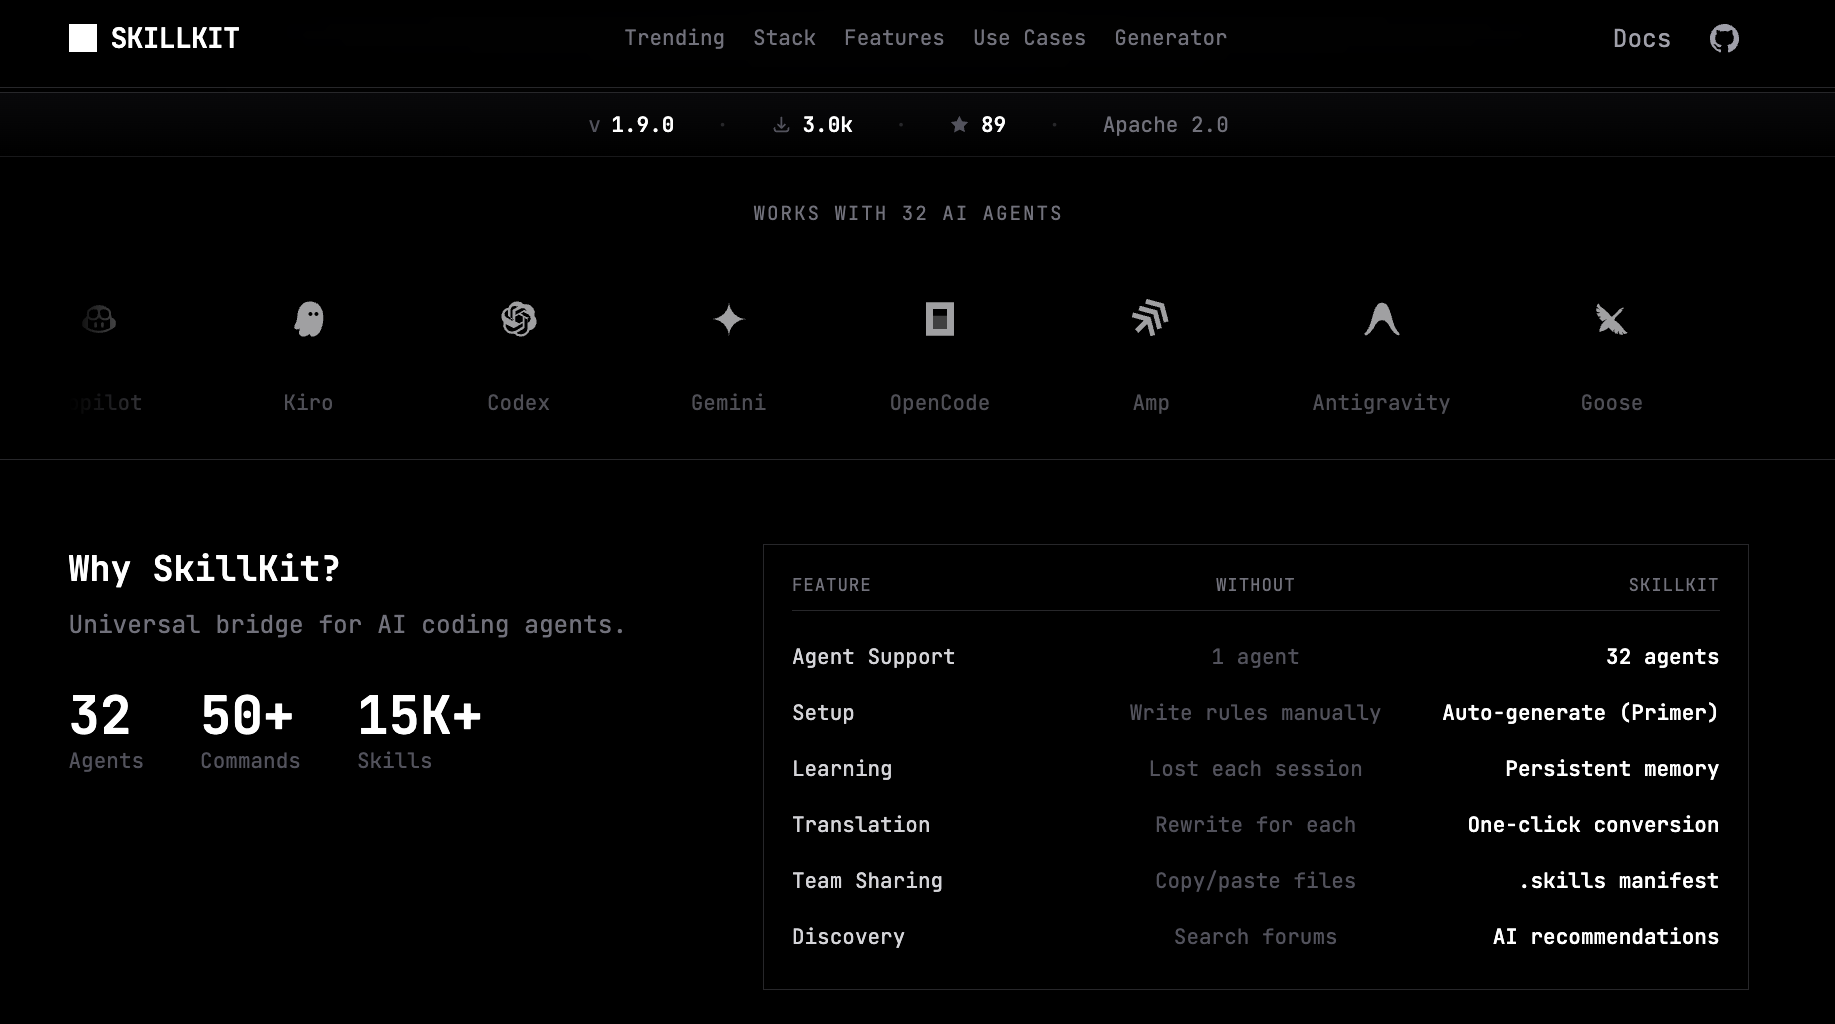Click the Codex OpenAI icon
This screenshot has width=1835, height=1024.
(518, 319)
